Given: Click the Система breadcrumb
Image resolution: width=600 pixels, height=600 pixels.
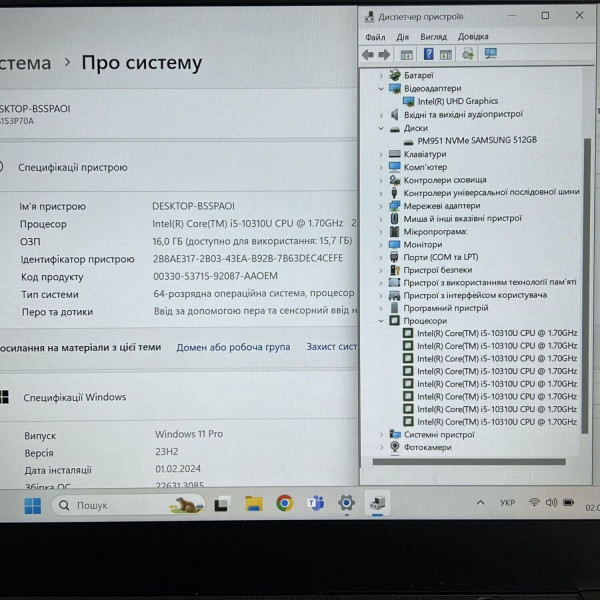Looking at the screenshot, I should [25, 63].
